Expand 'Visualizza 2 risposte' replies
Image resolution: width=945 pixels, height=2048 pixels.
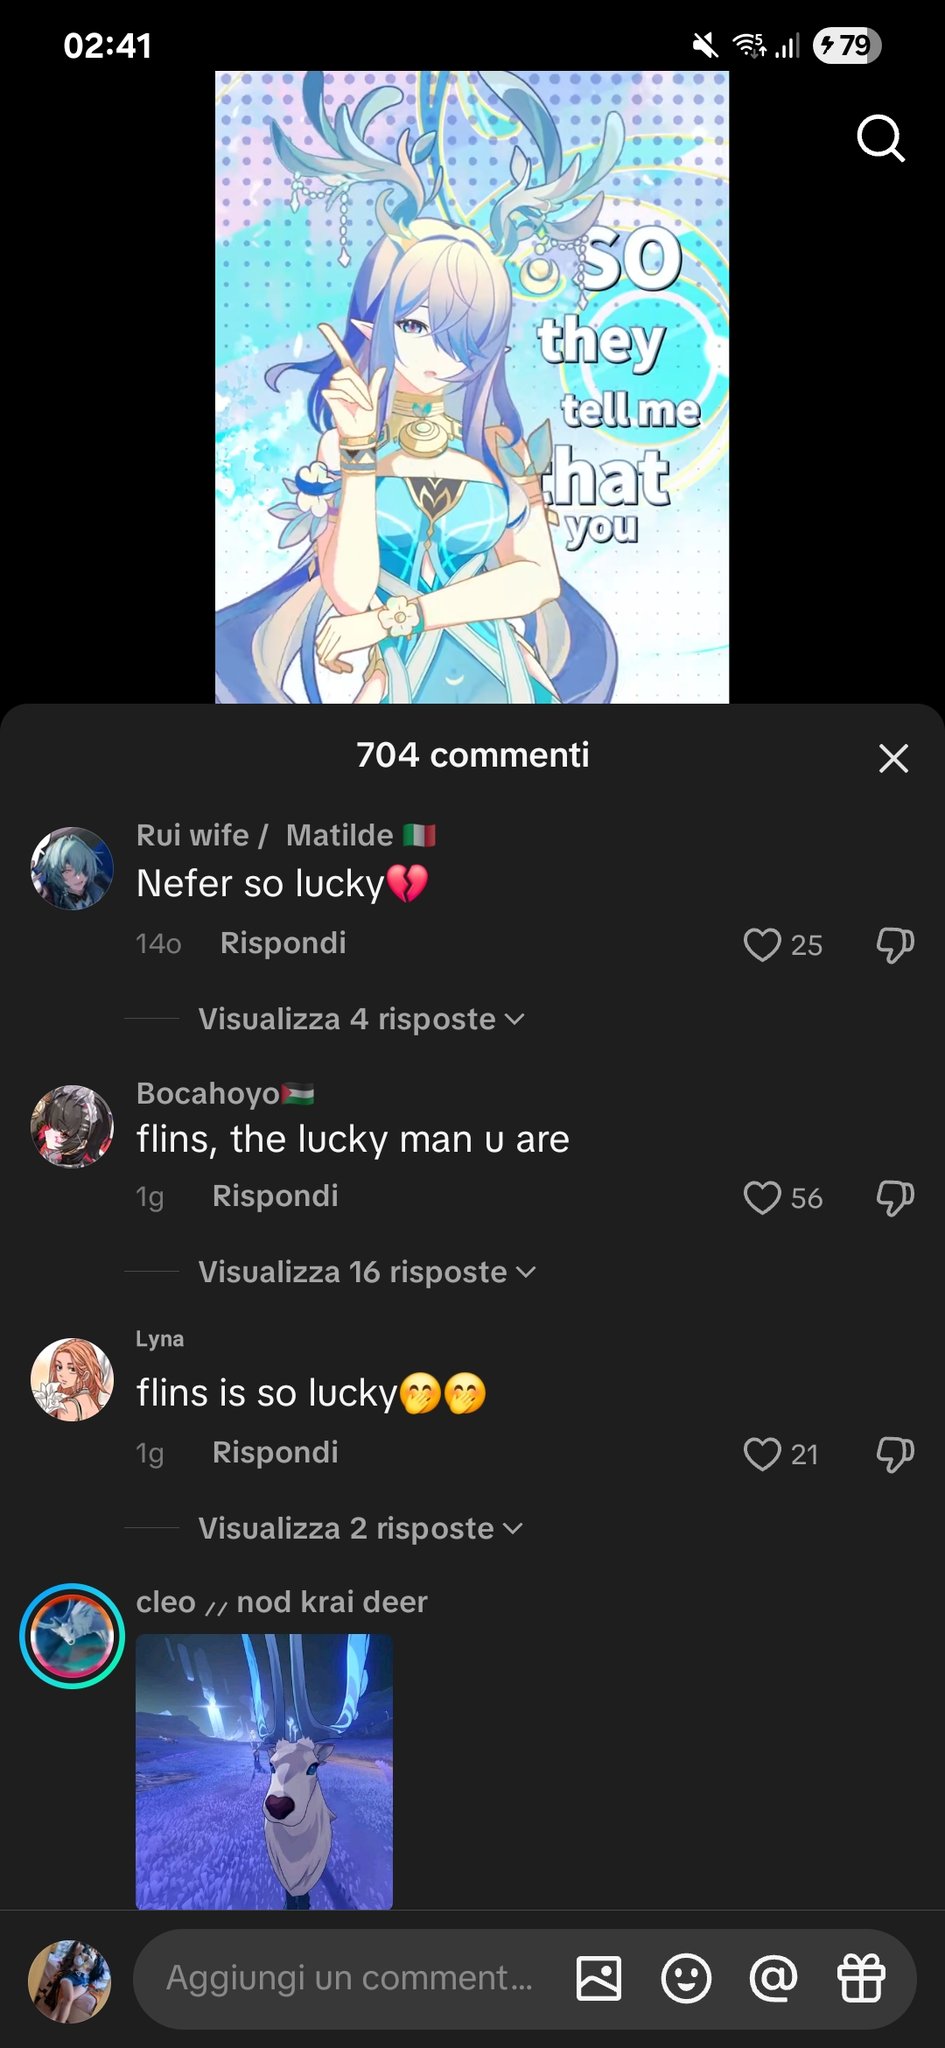(360, 1528)
